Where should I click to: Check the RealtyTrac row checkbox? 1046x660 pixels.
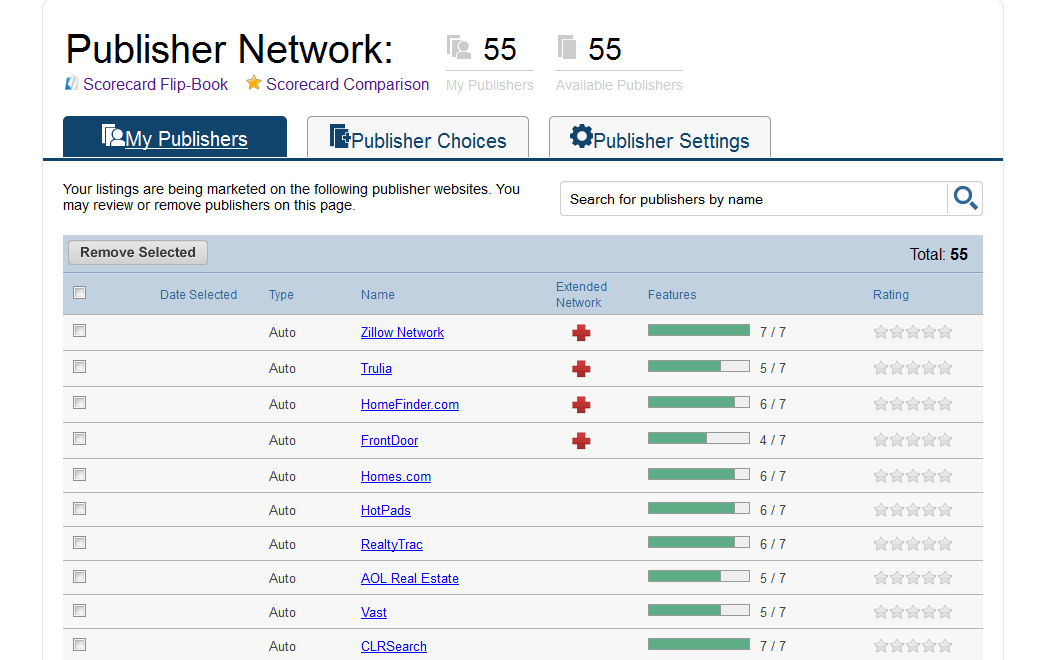point(79,543)
